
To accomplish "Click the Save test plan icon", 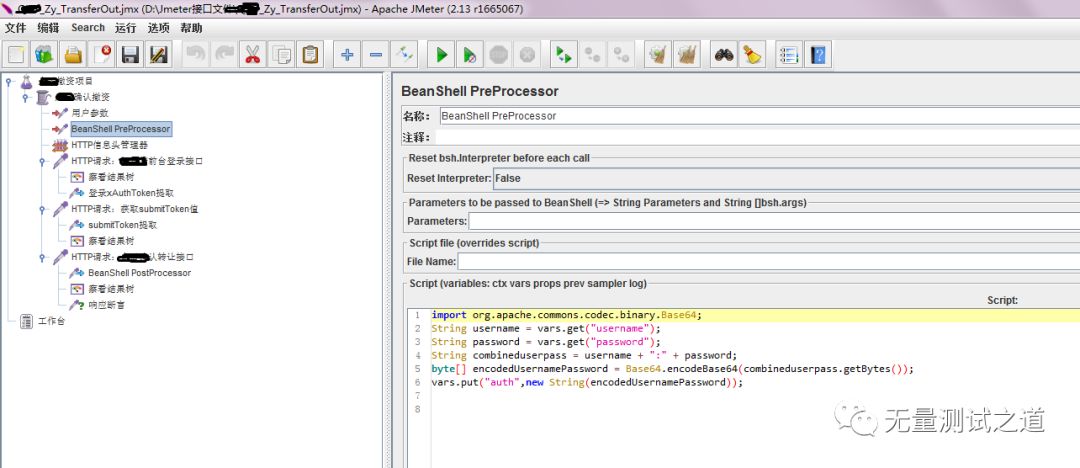I will (x=130, y=55).
